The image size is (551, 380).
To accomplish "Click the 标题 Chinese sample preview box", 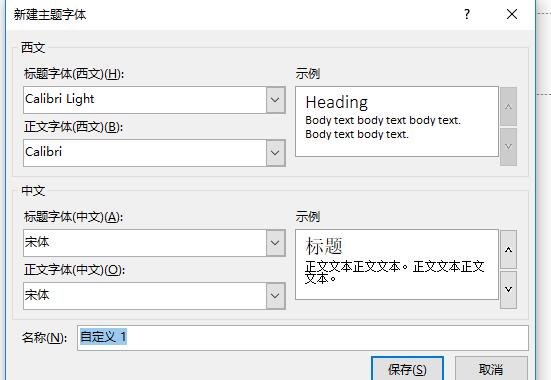I will coord(397,265).
